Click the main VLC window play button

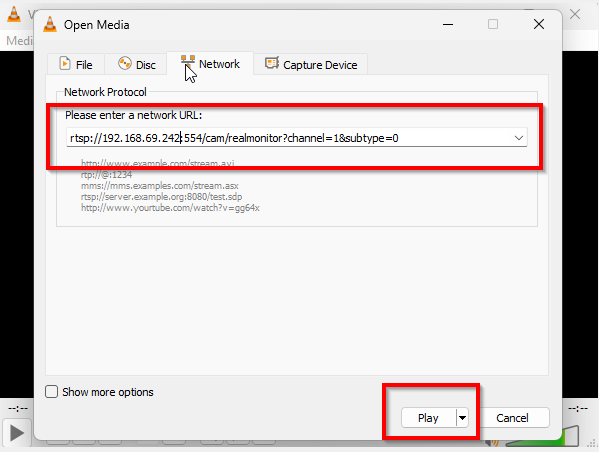(x=16, y=433)
